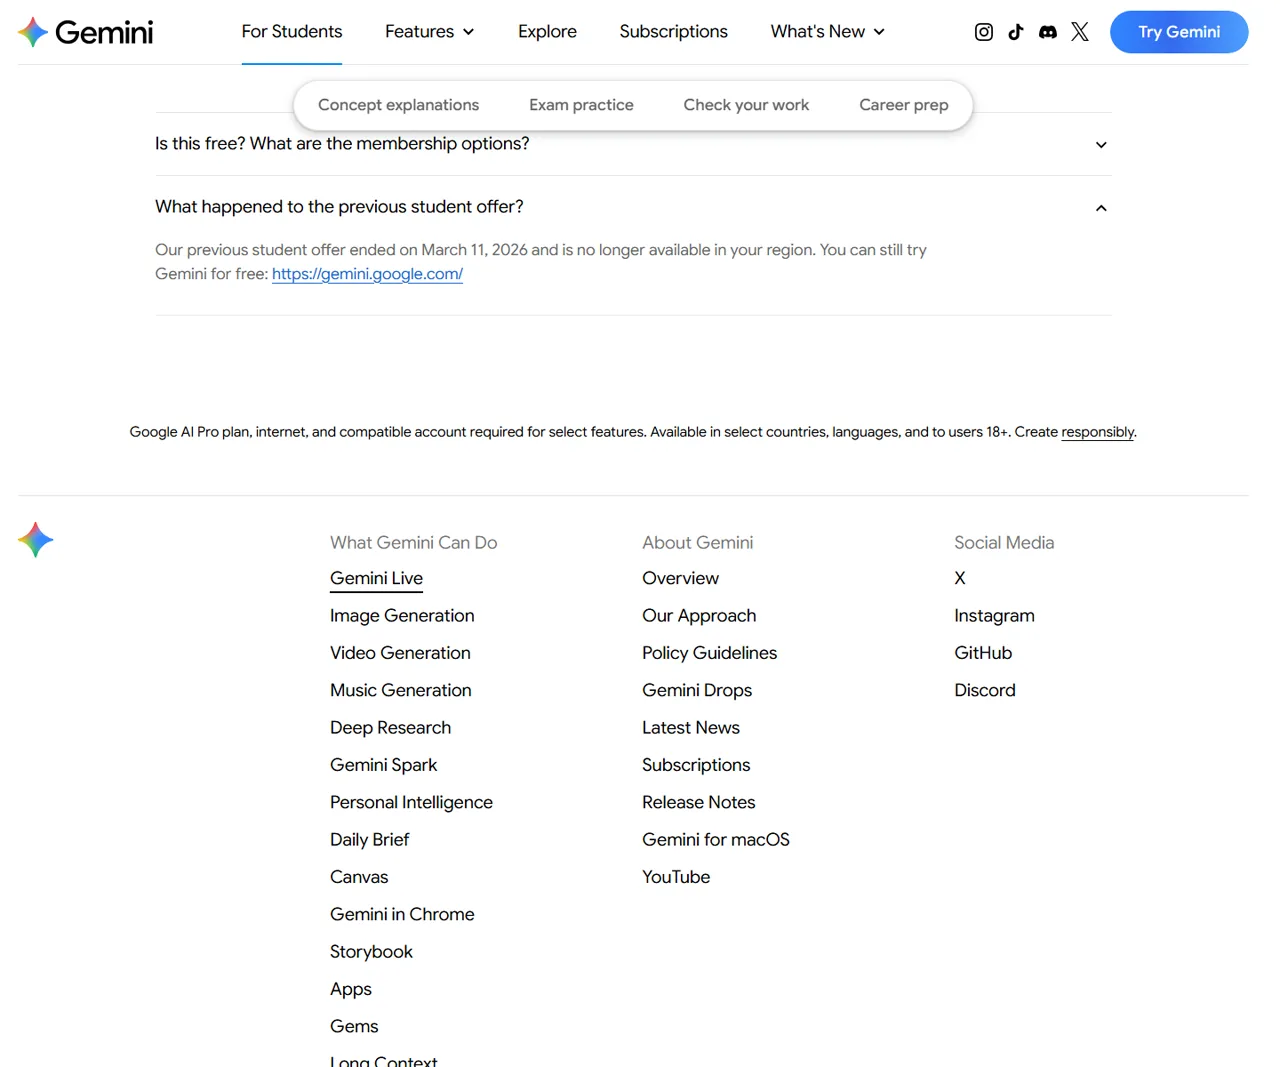Open the Canvas footer link
Screen dimensions: 1280x1067
[359, 877]
